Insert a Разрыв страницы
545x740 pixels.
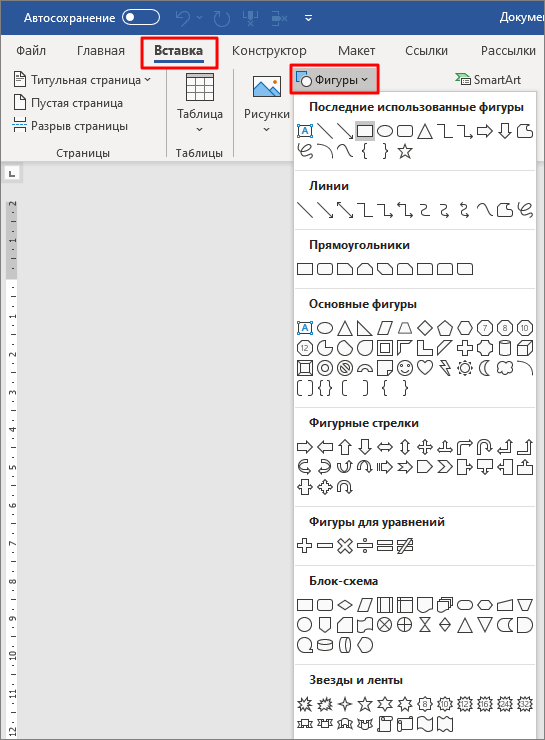click(70, 126)
